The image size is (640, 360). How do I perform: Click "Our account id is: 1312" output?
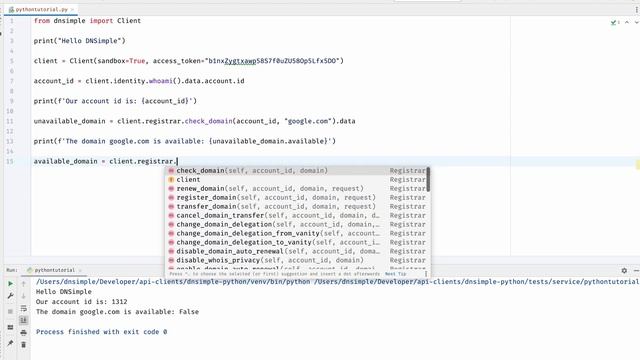tap(82, 302)
